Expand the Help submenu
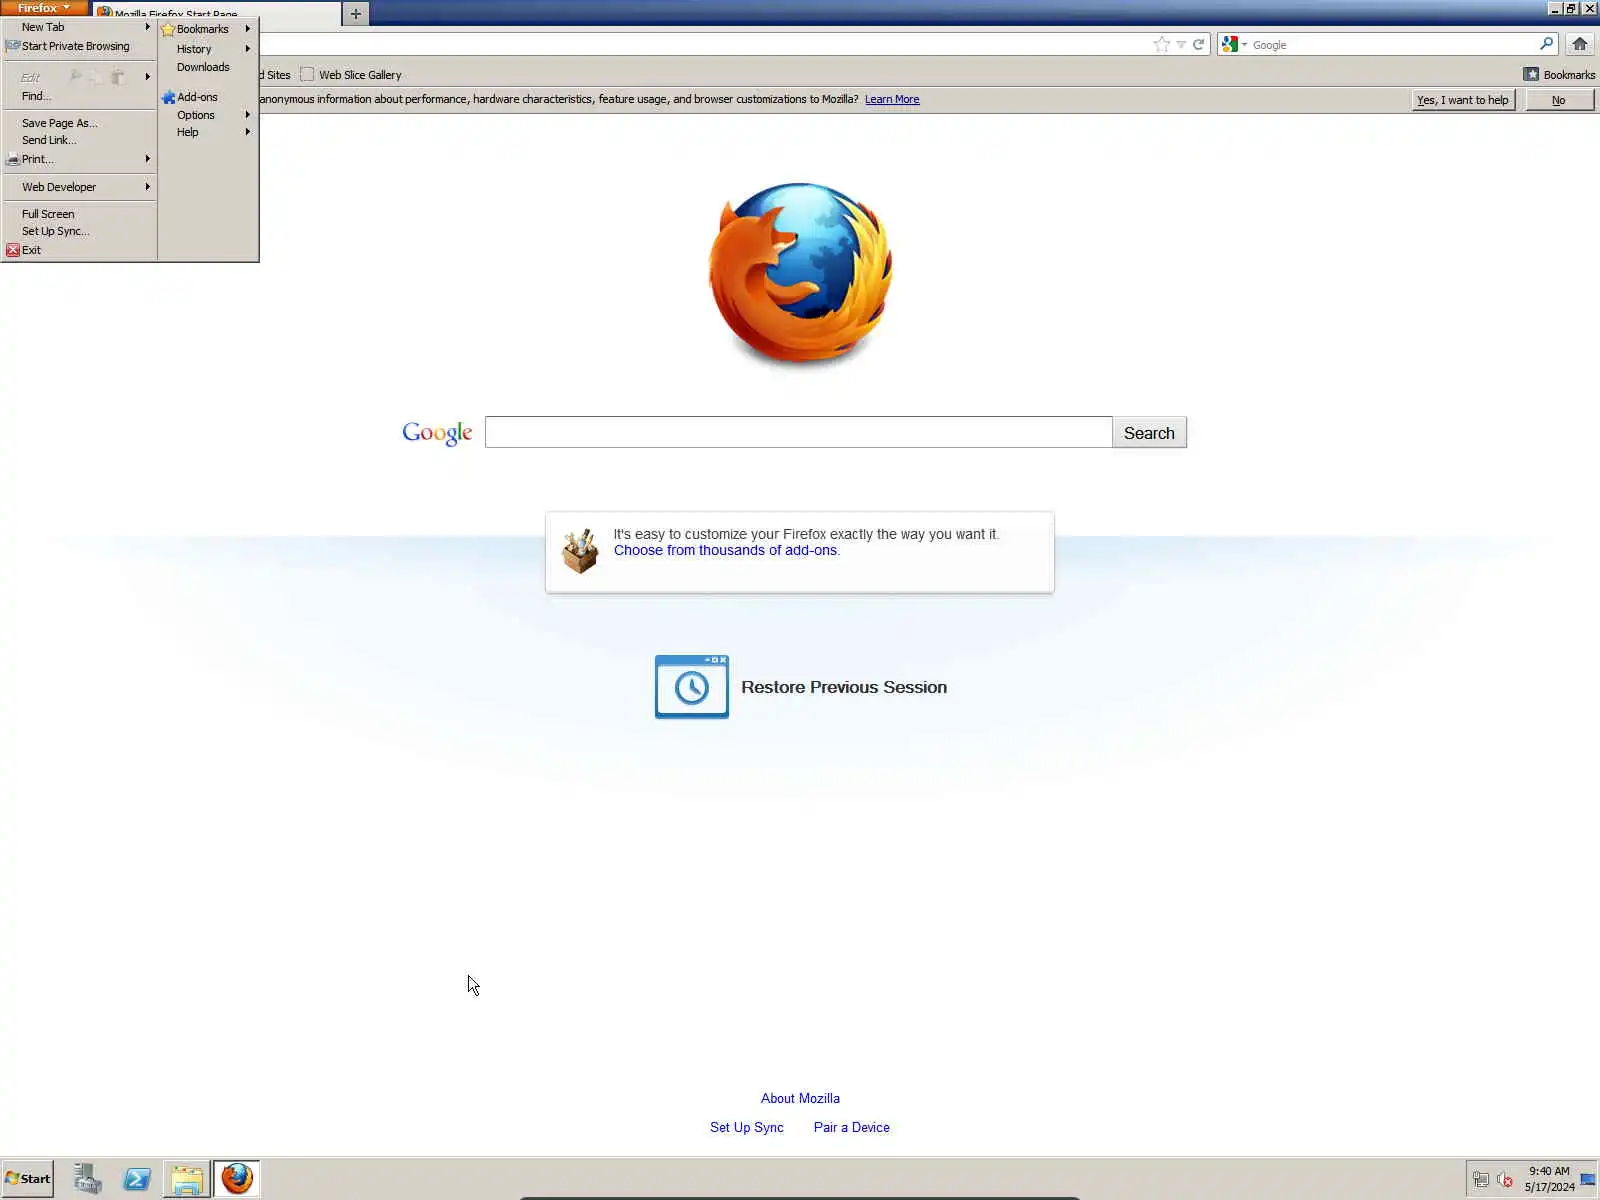Viewport: 1600px width, 1200px height. click(207, 132)
